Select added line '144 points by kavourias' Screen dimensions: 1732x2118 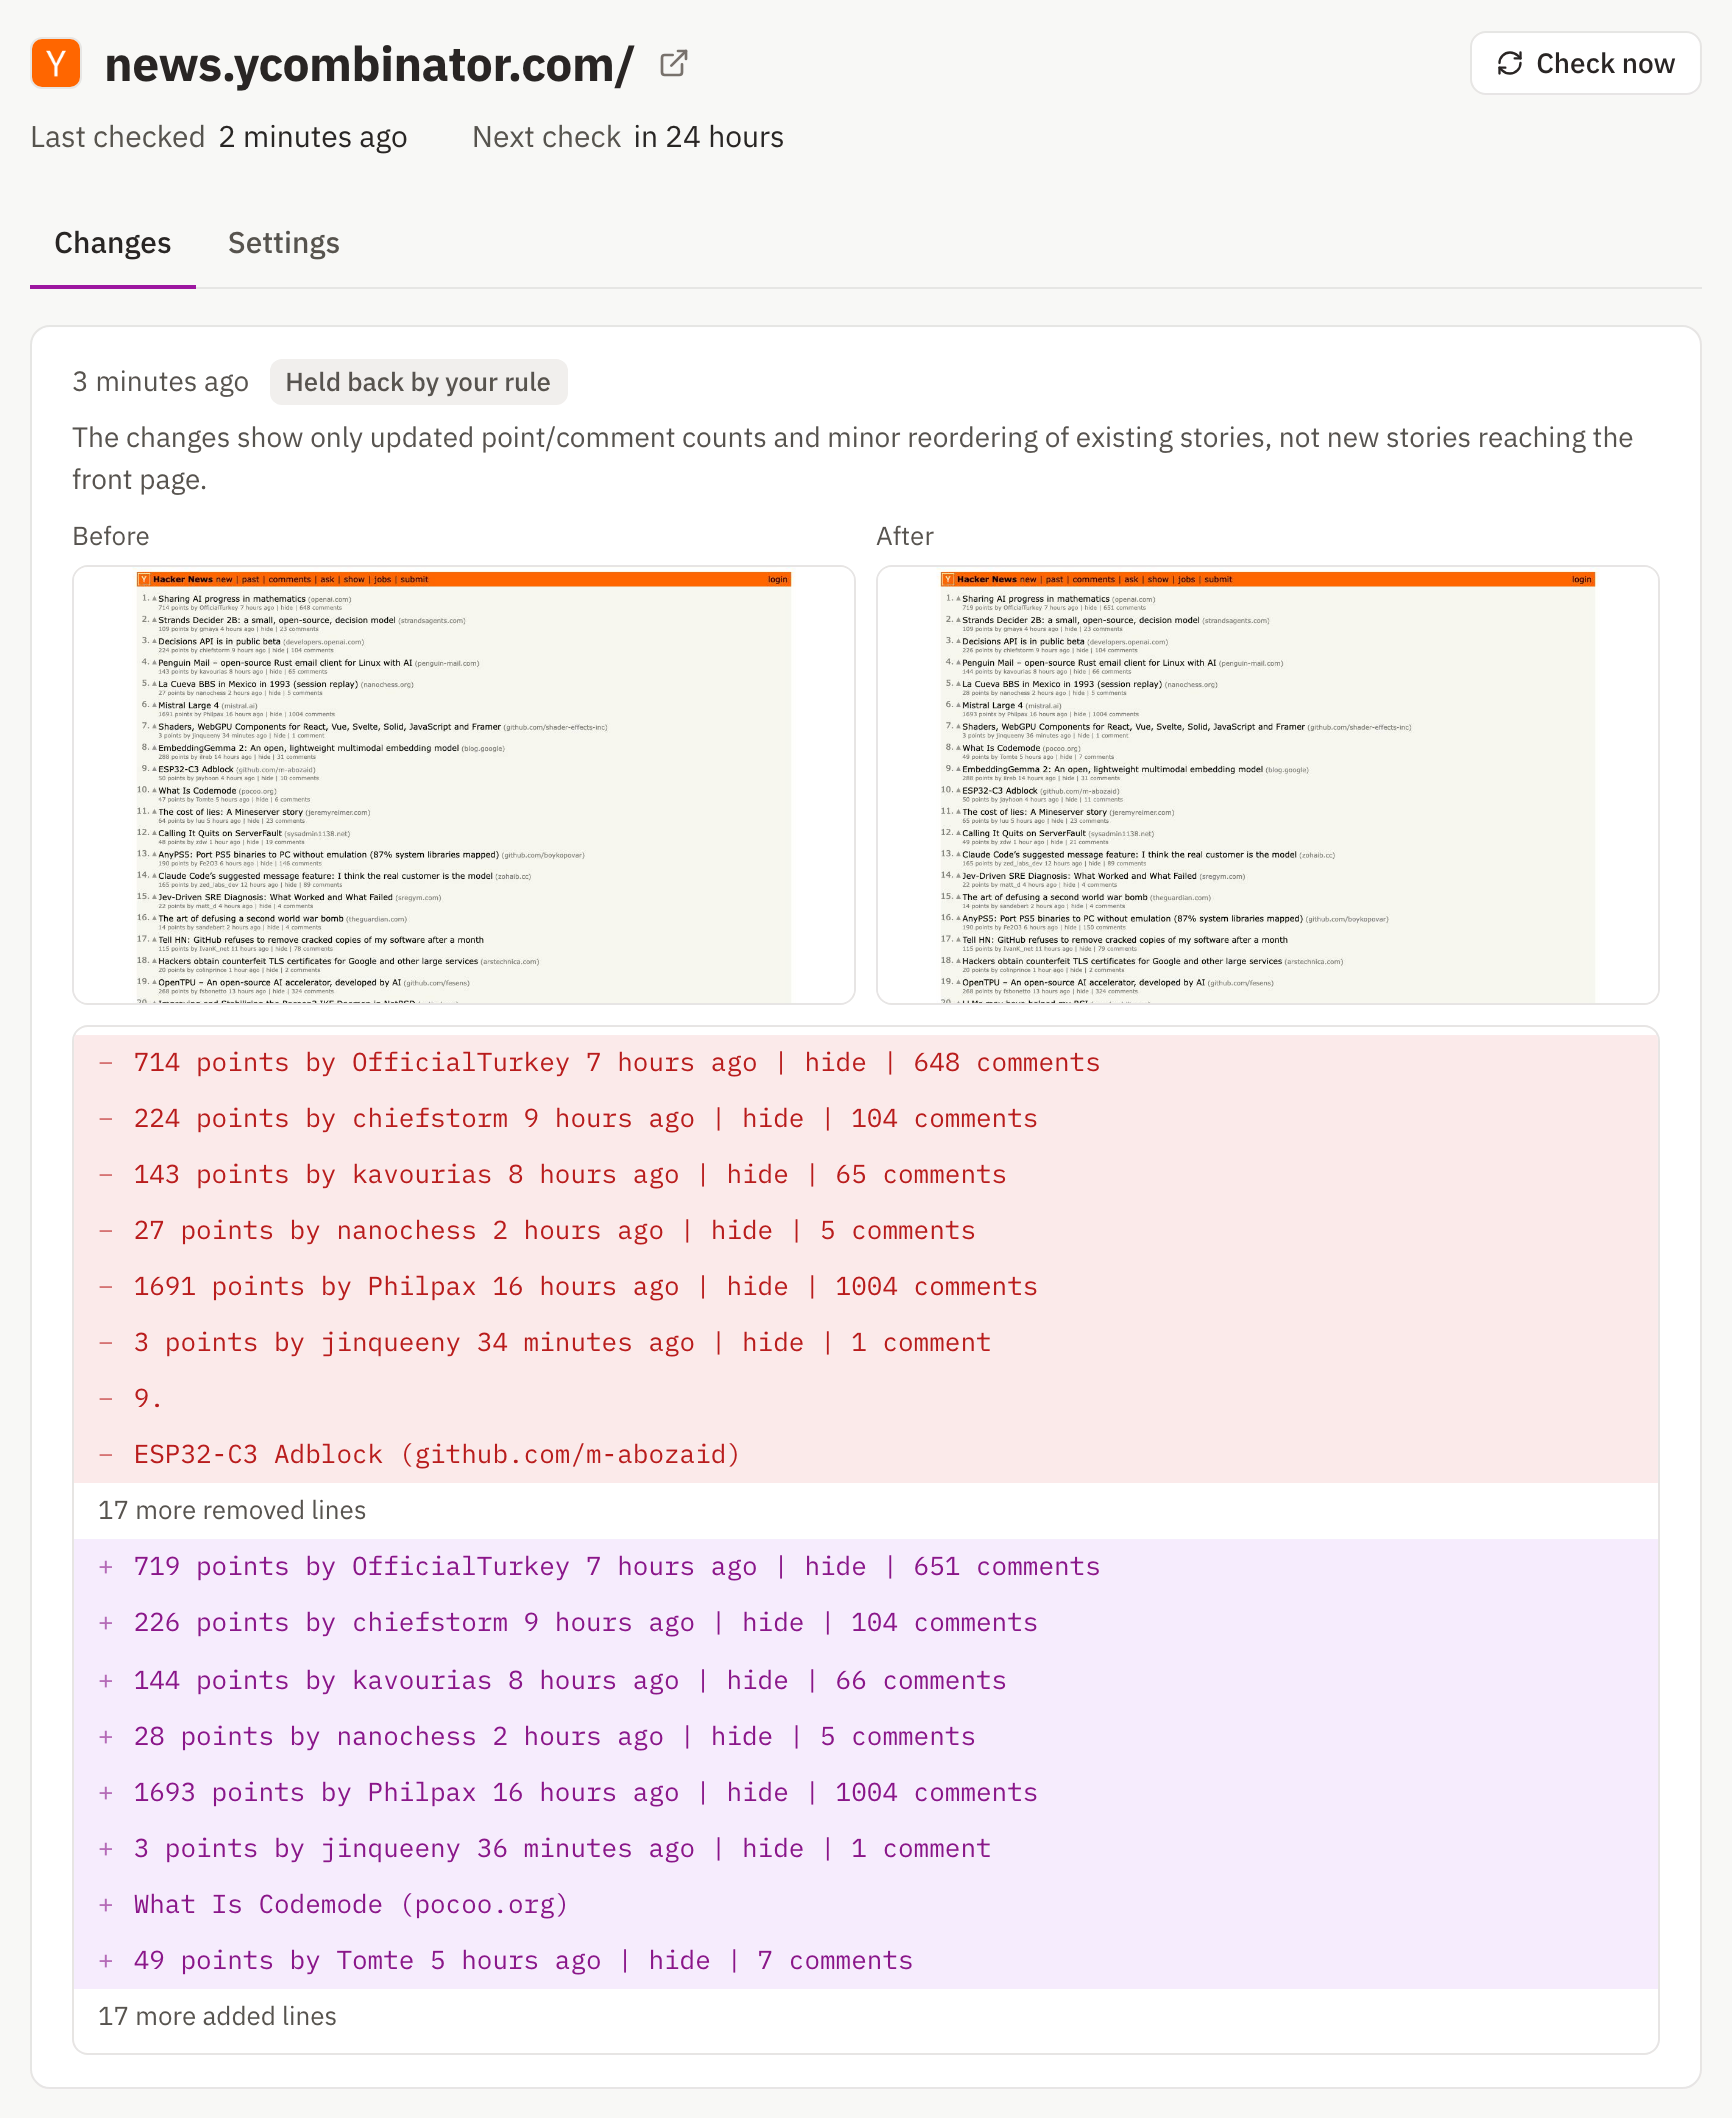click(866, 1680)
